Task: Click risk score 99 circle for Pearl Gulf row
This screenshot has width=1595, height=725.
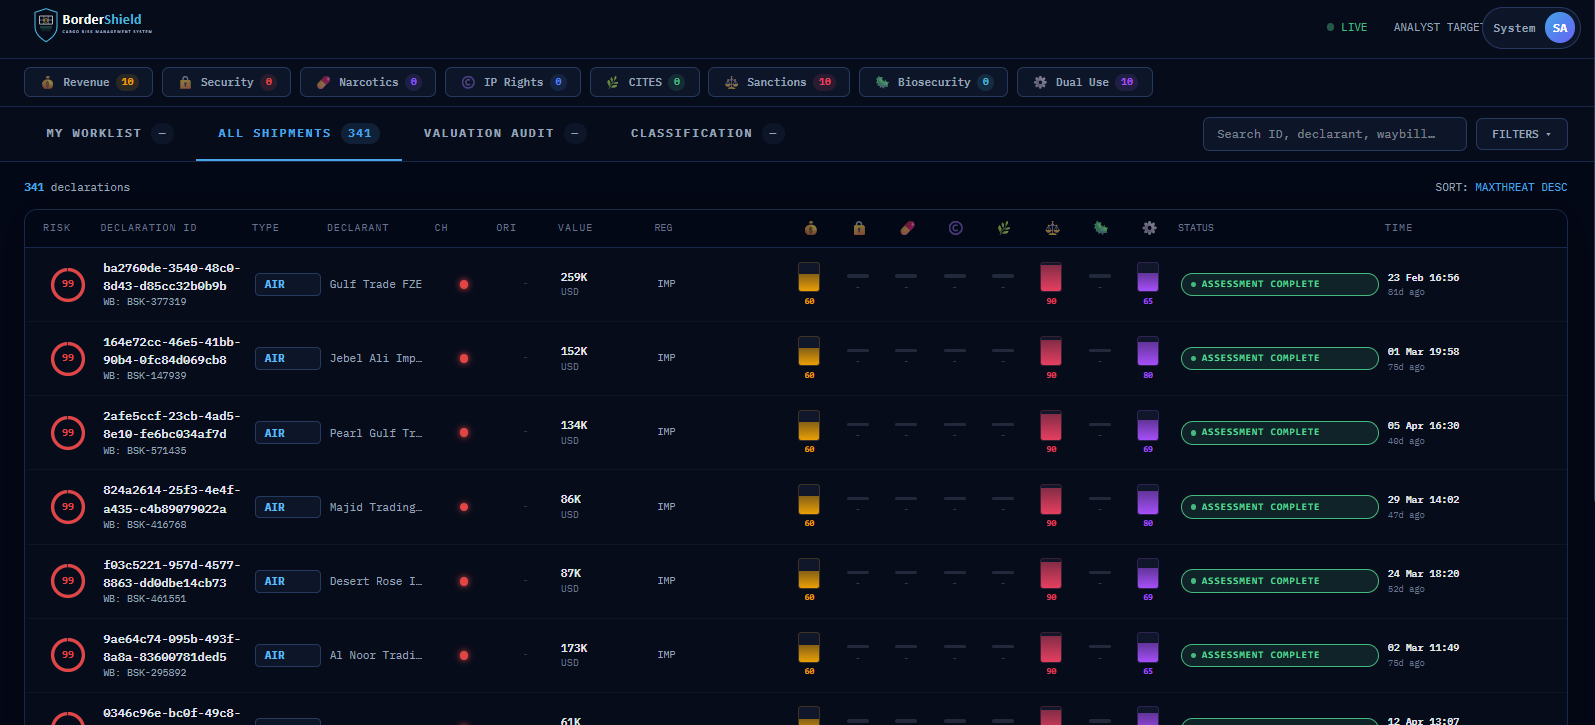Action: (x=68, y=432)
